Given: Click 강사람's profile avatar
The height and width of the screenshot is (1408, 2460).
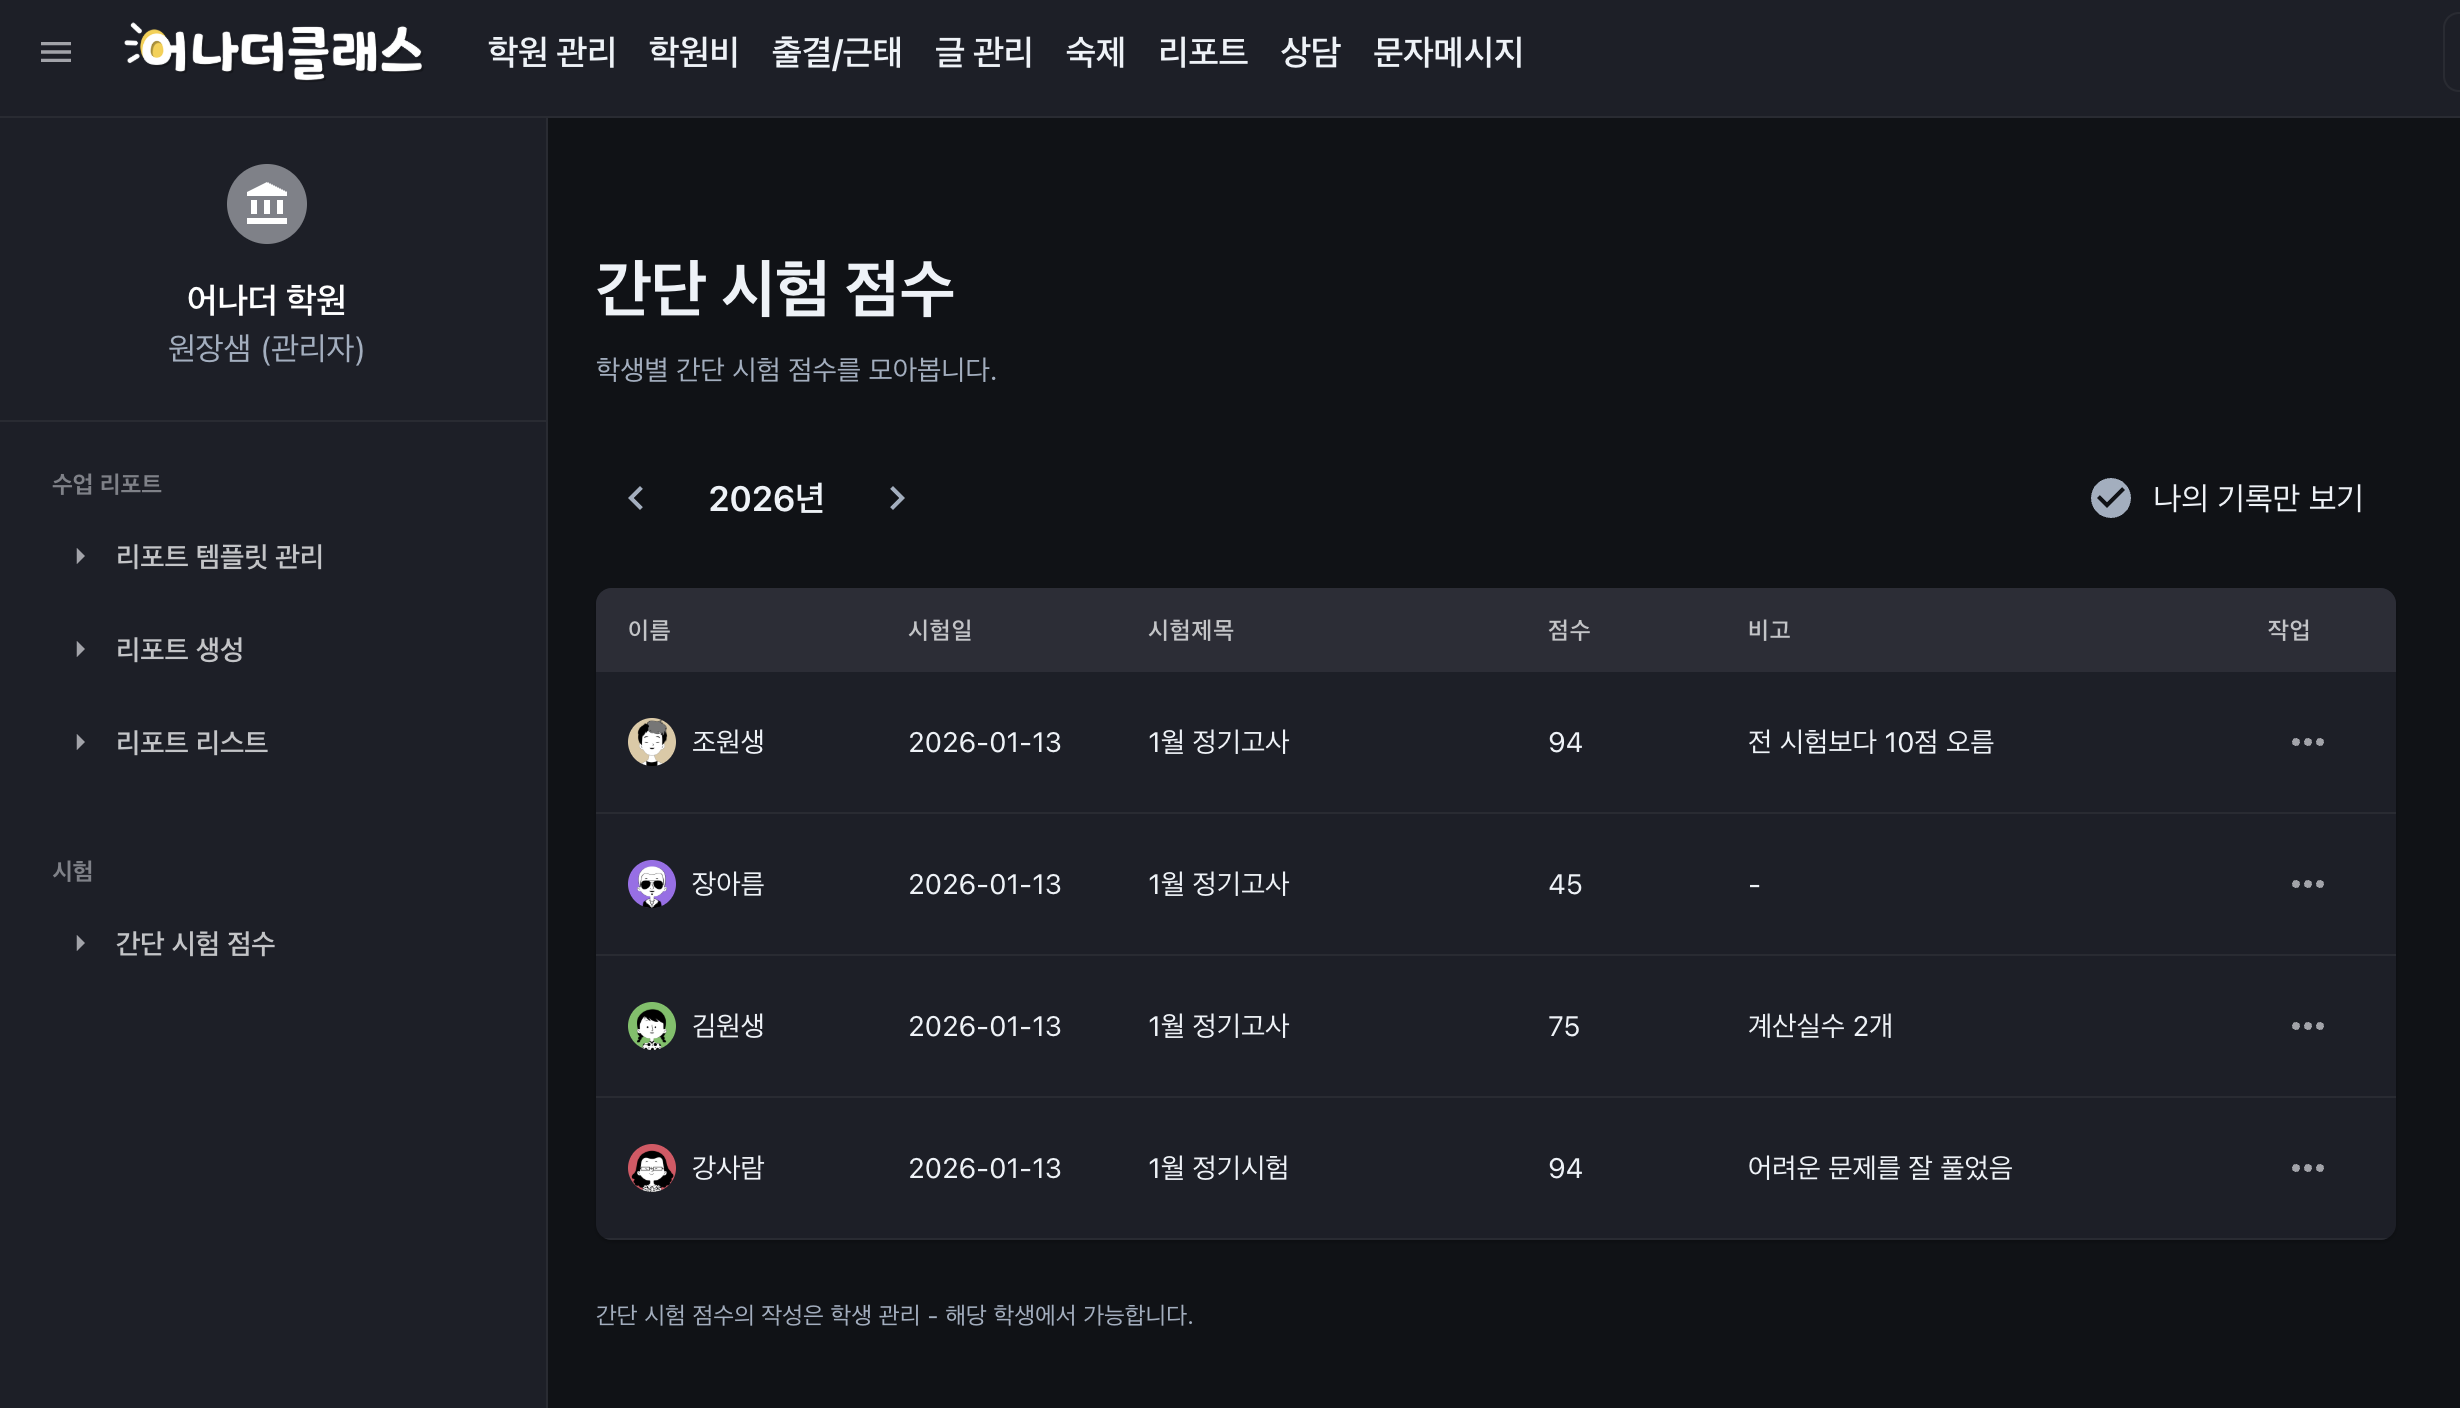Looking at the screenshot, I should pyautogui.click(x=651, y=1168).
